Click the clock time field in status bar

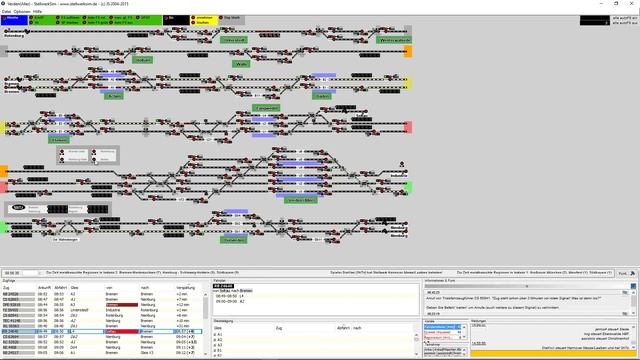(12, 273)
